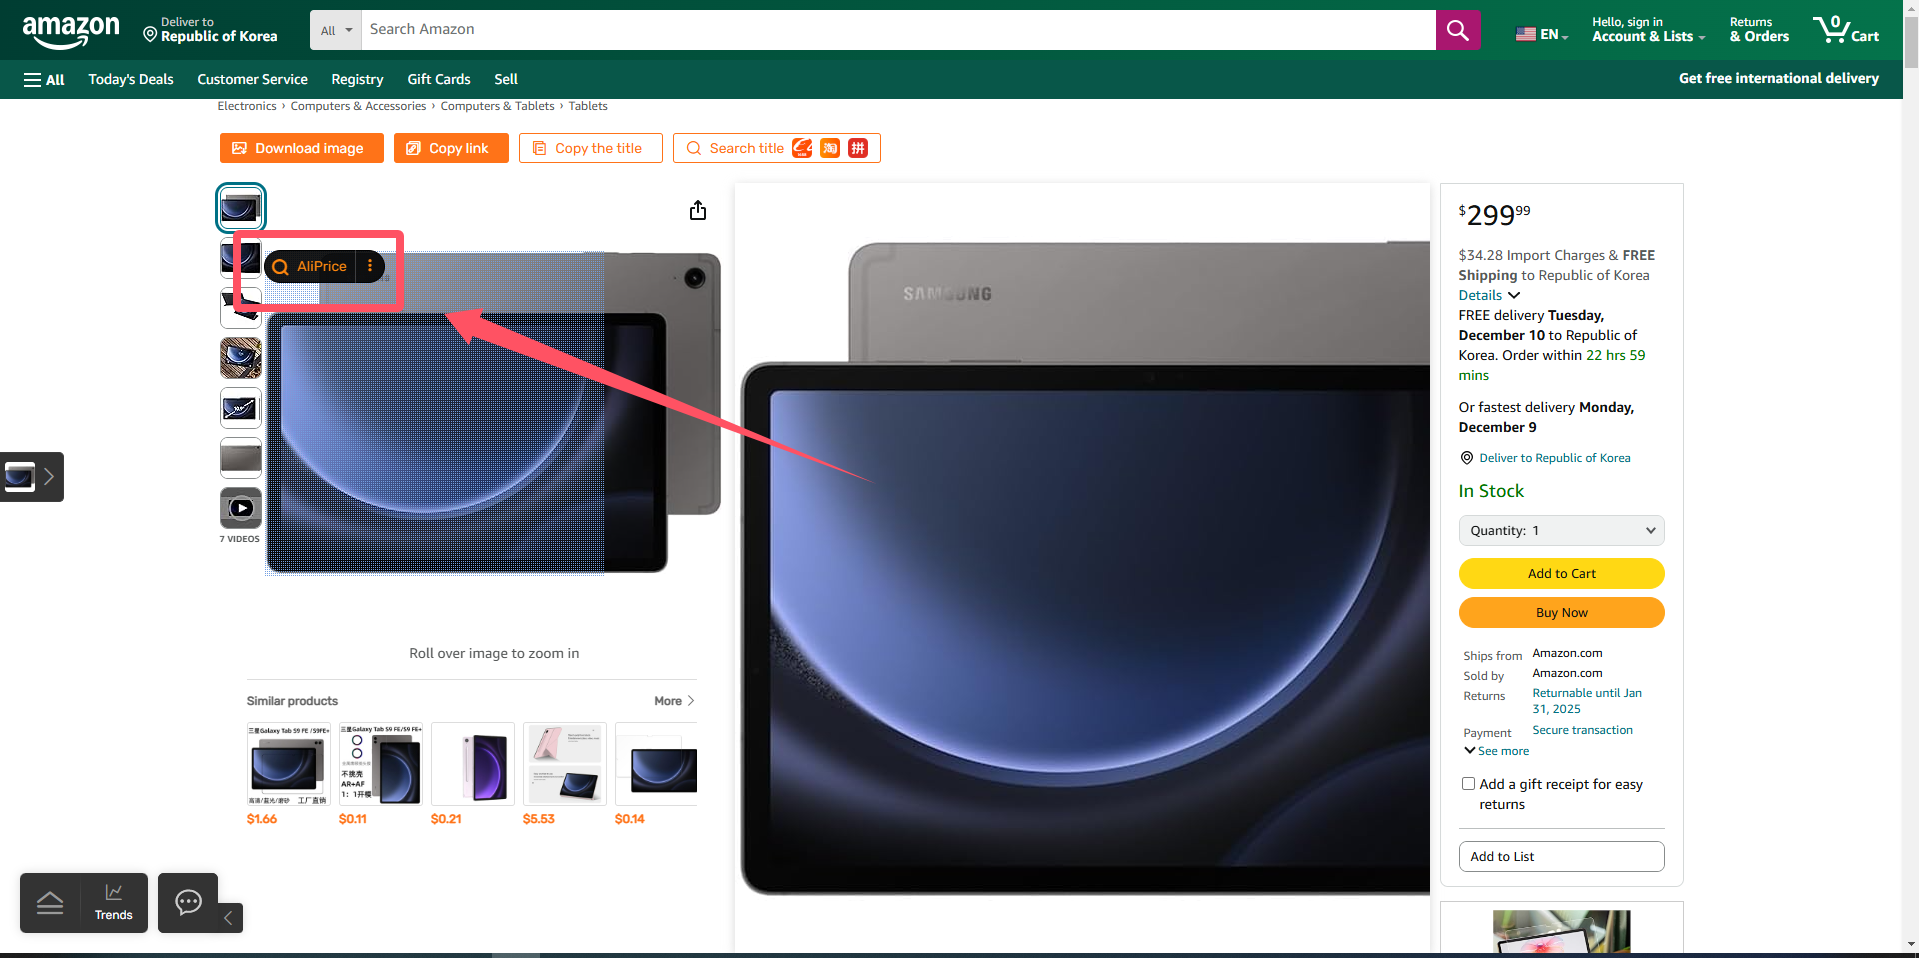Click the Taobao icon in Search title
The width and height of the screenshot is (1919, 958).
pos(830,148)
